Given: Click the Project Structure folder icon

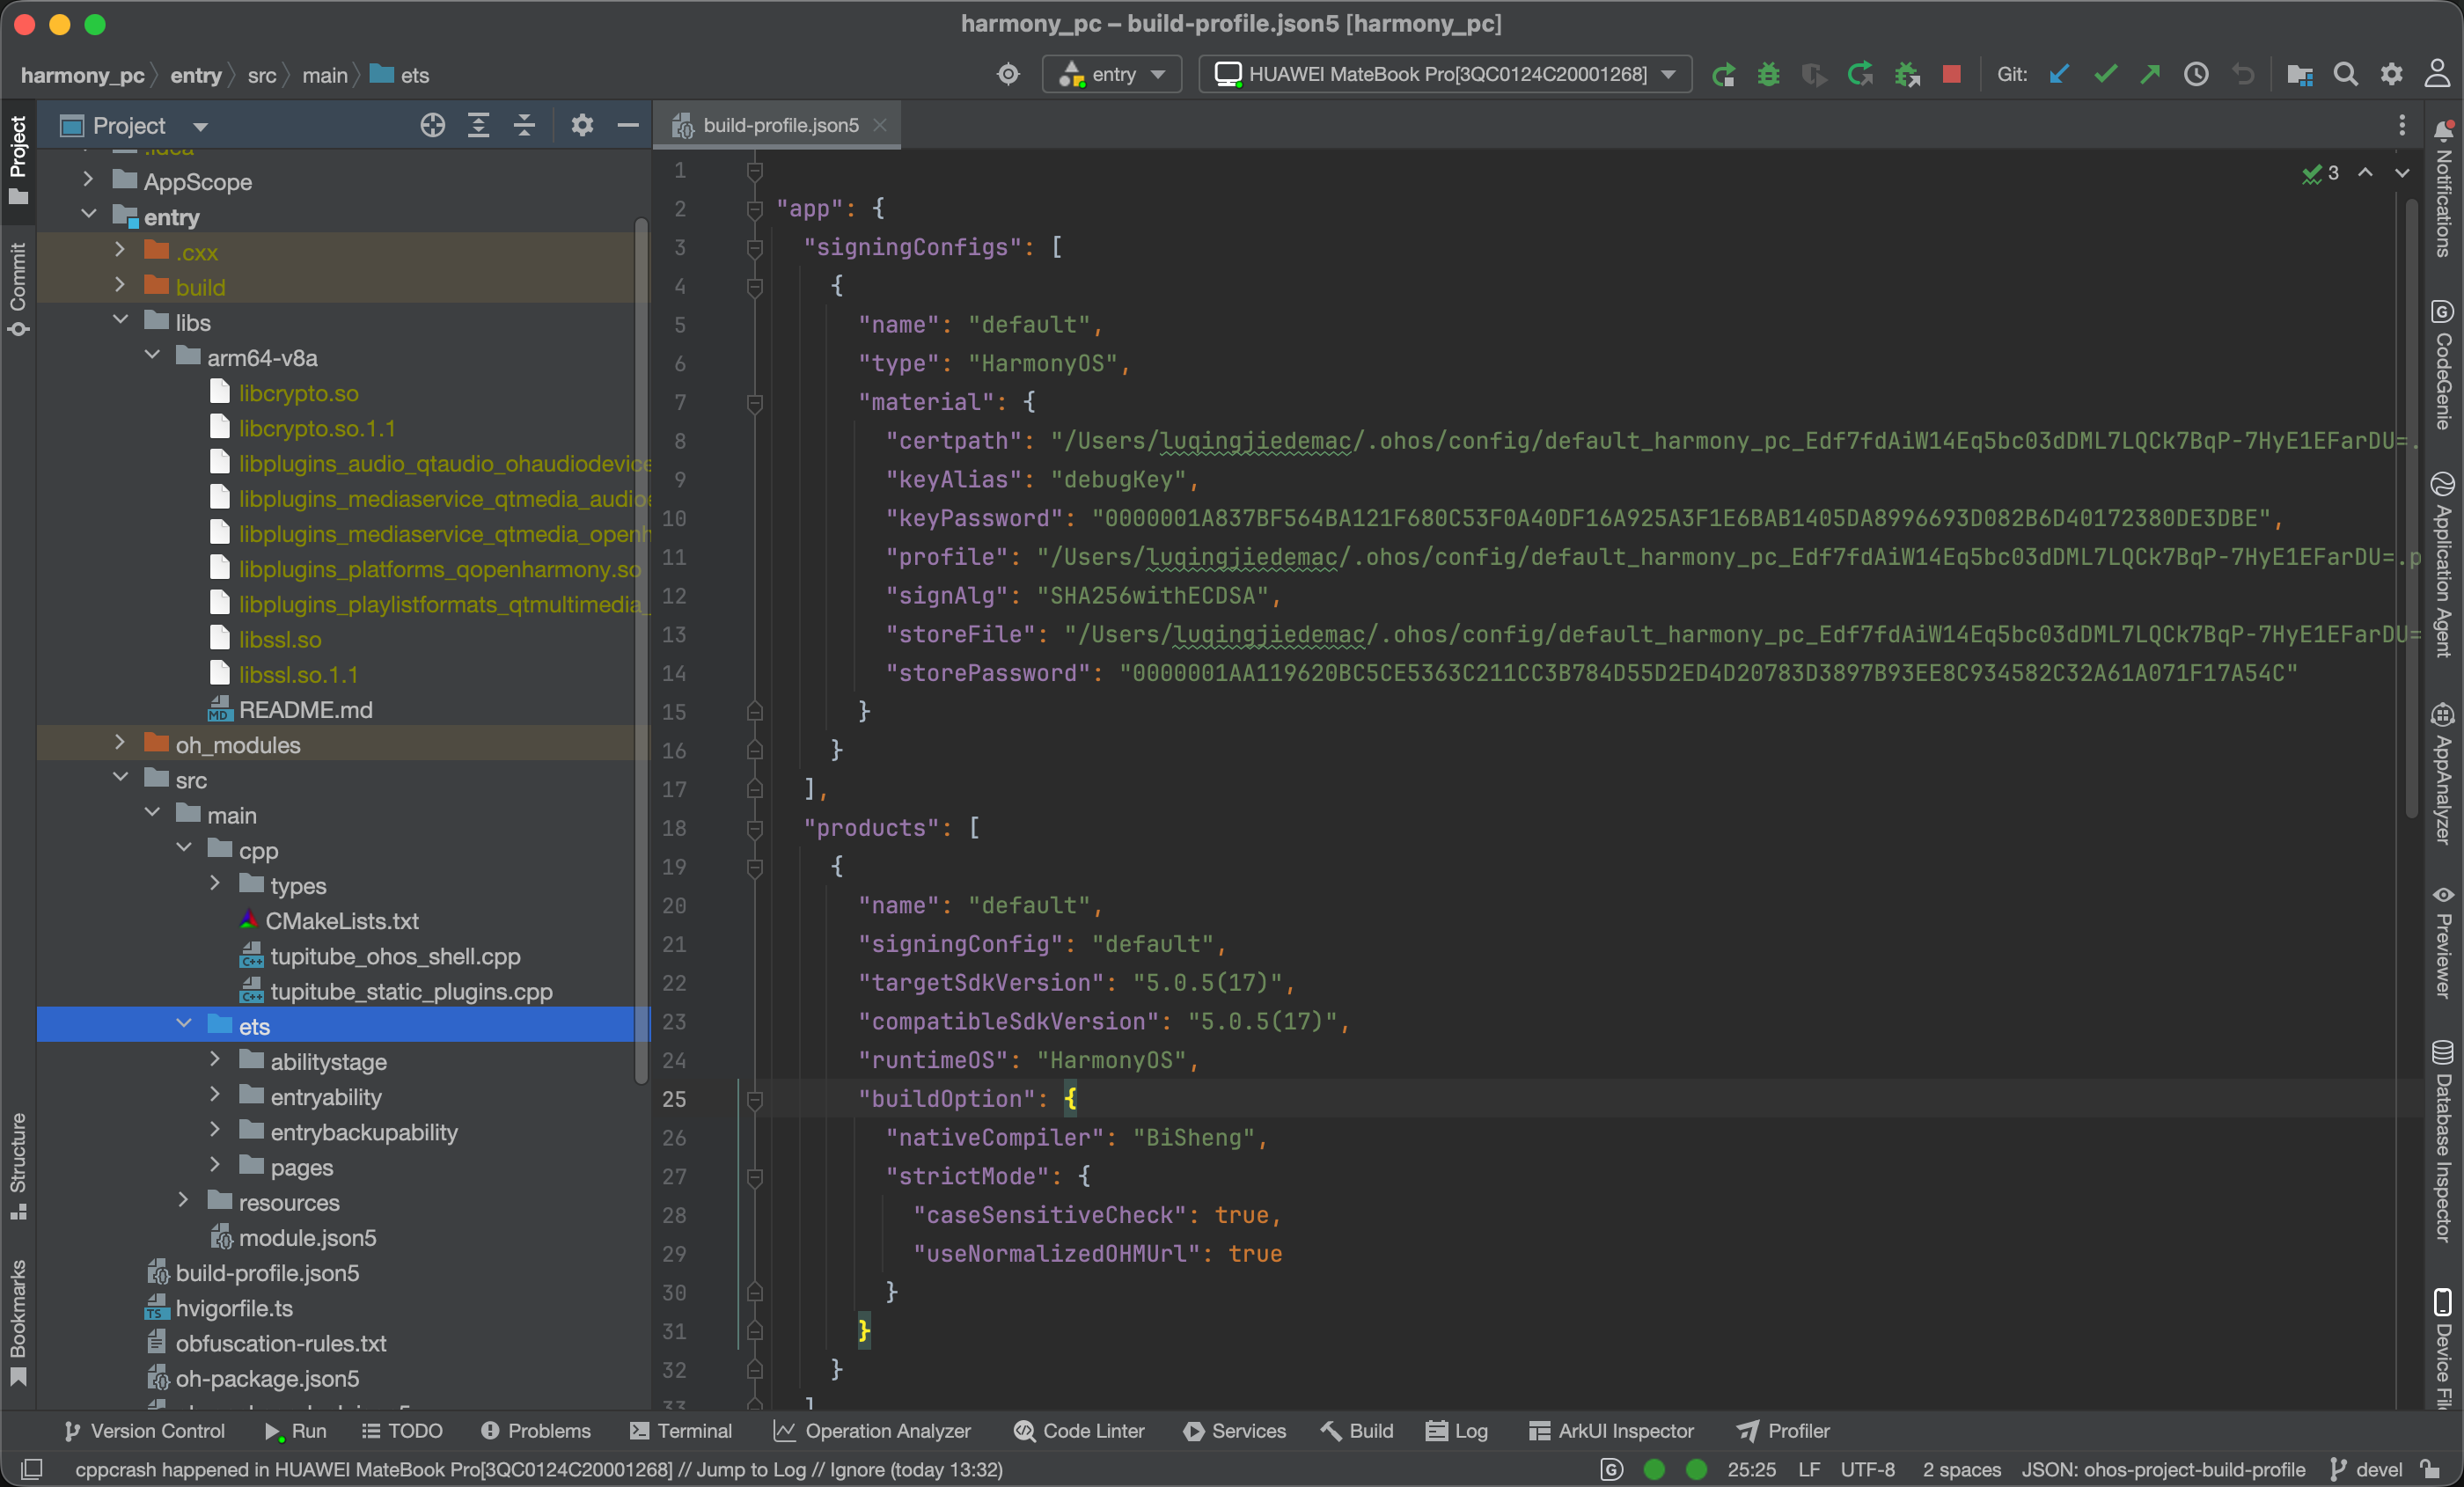Looking at the screenshot, I should [x=2299, y=75].
